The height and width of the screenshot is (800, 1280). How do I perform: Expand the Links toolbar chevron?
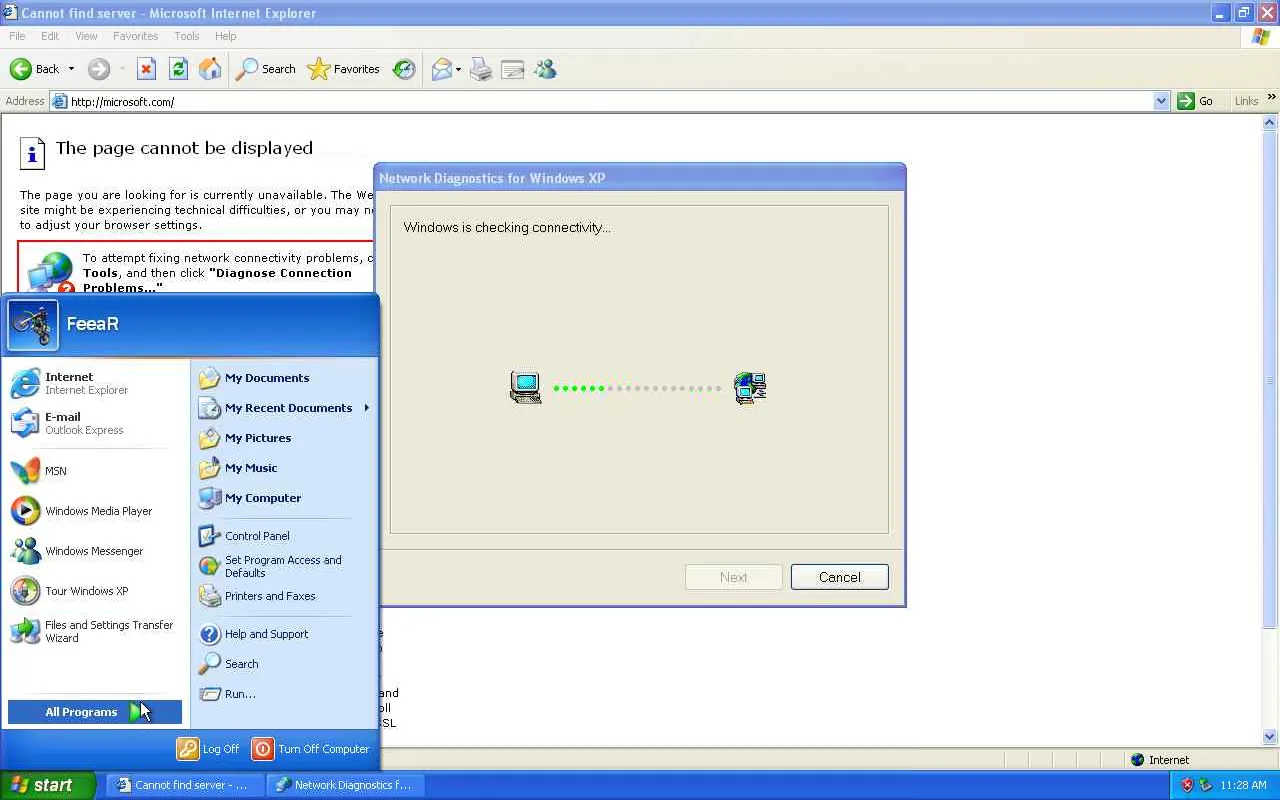(x=1272, y=98)
